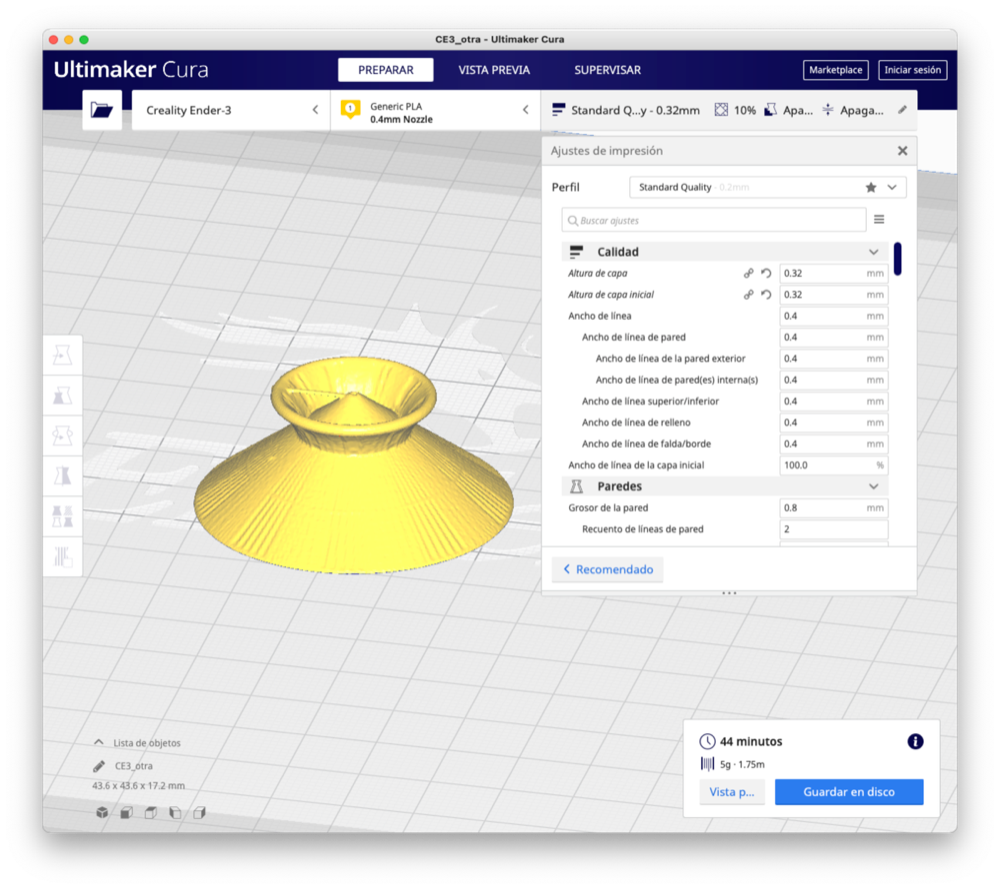1000x889 pixels.
Task: Click pencil icon next to CE3_otra
Action: [x=99, y=766]
